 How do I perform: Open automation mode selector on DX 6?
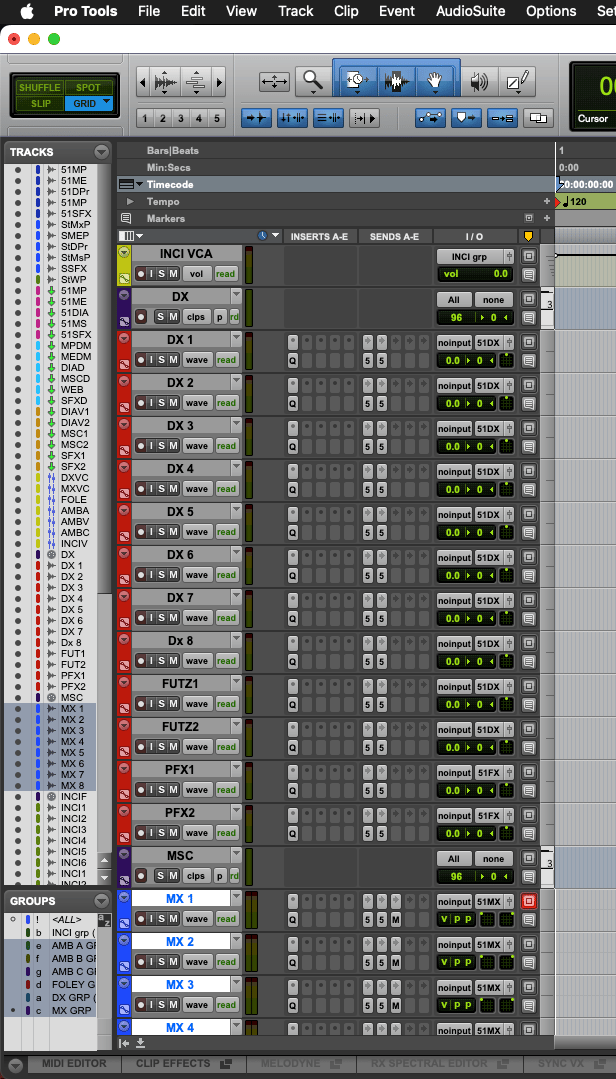[x=226, y=575]
